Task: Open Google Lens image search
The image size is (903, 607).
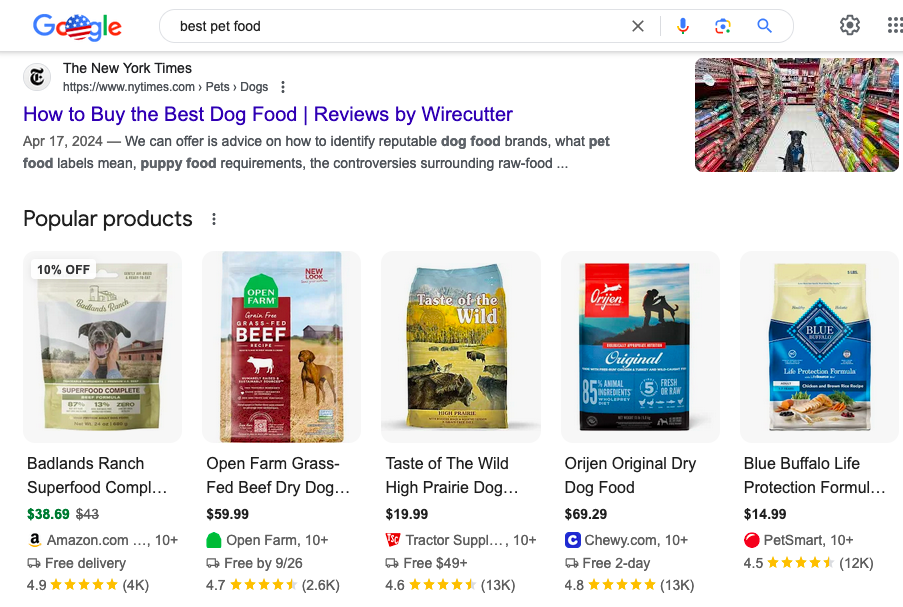Action: (x=723, y=26)
